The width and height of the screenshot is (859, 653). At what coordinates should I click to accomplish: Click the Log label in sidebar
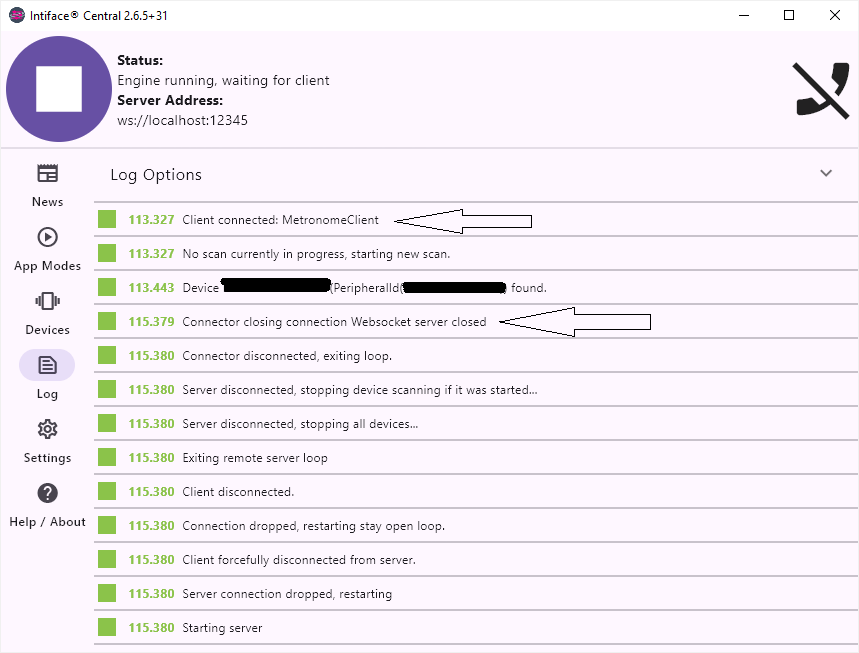(x=47, y=394)
